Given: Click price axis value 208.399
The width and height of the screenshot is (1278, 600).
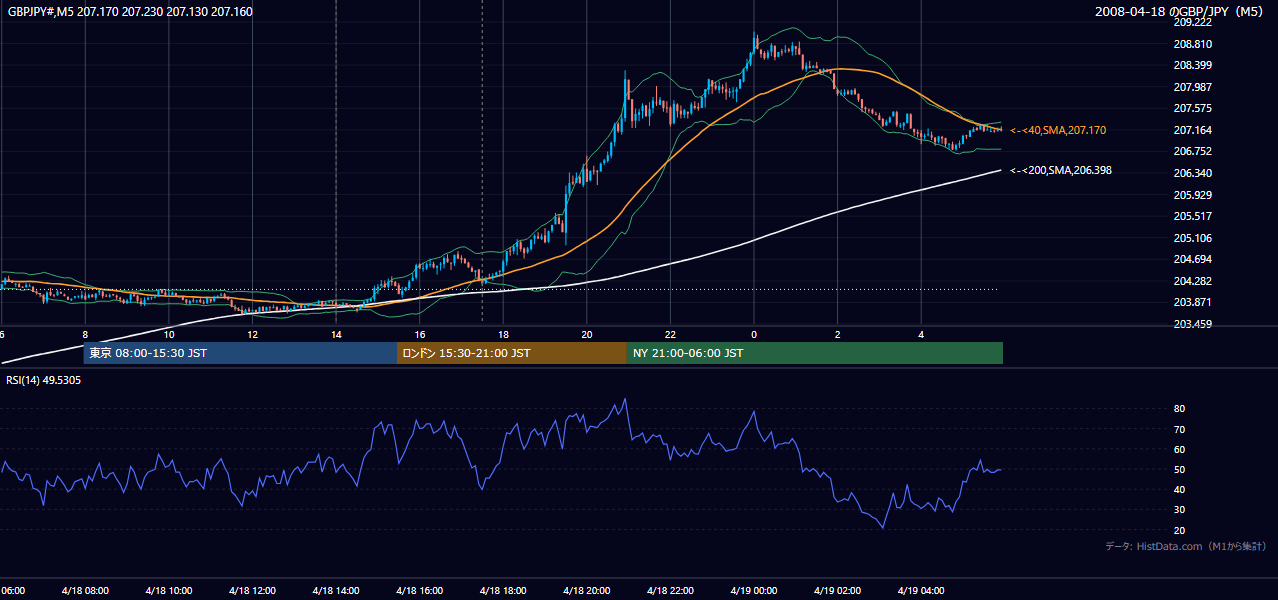Looking at the screenshot, I should pyautogui.click(x=1192, y=65).
